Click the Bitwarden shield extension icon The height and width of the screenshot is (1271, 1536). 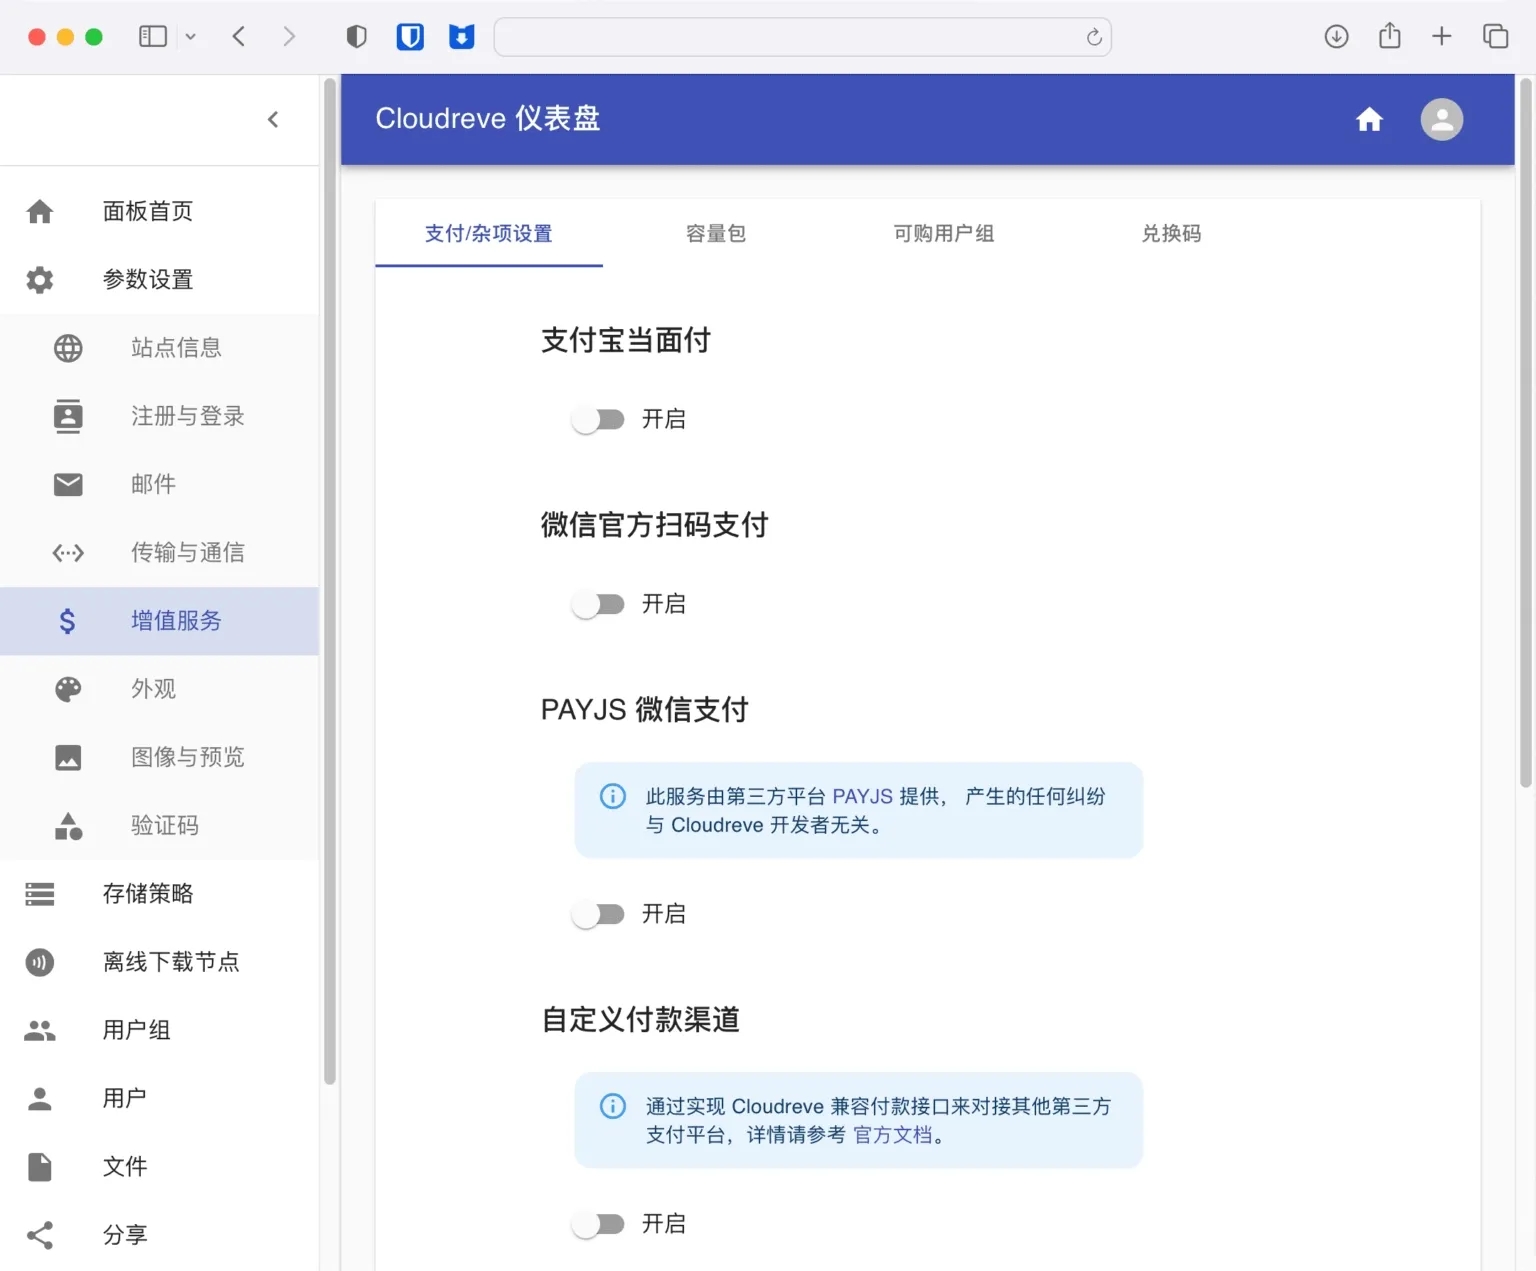click(x=410, y=37)
